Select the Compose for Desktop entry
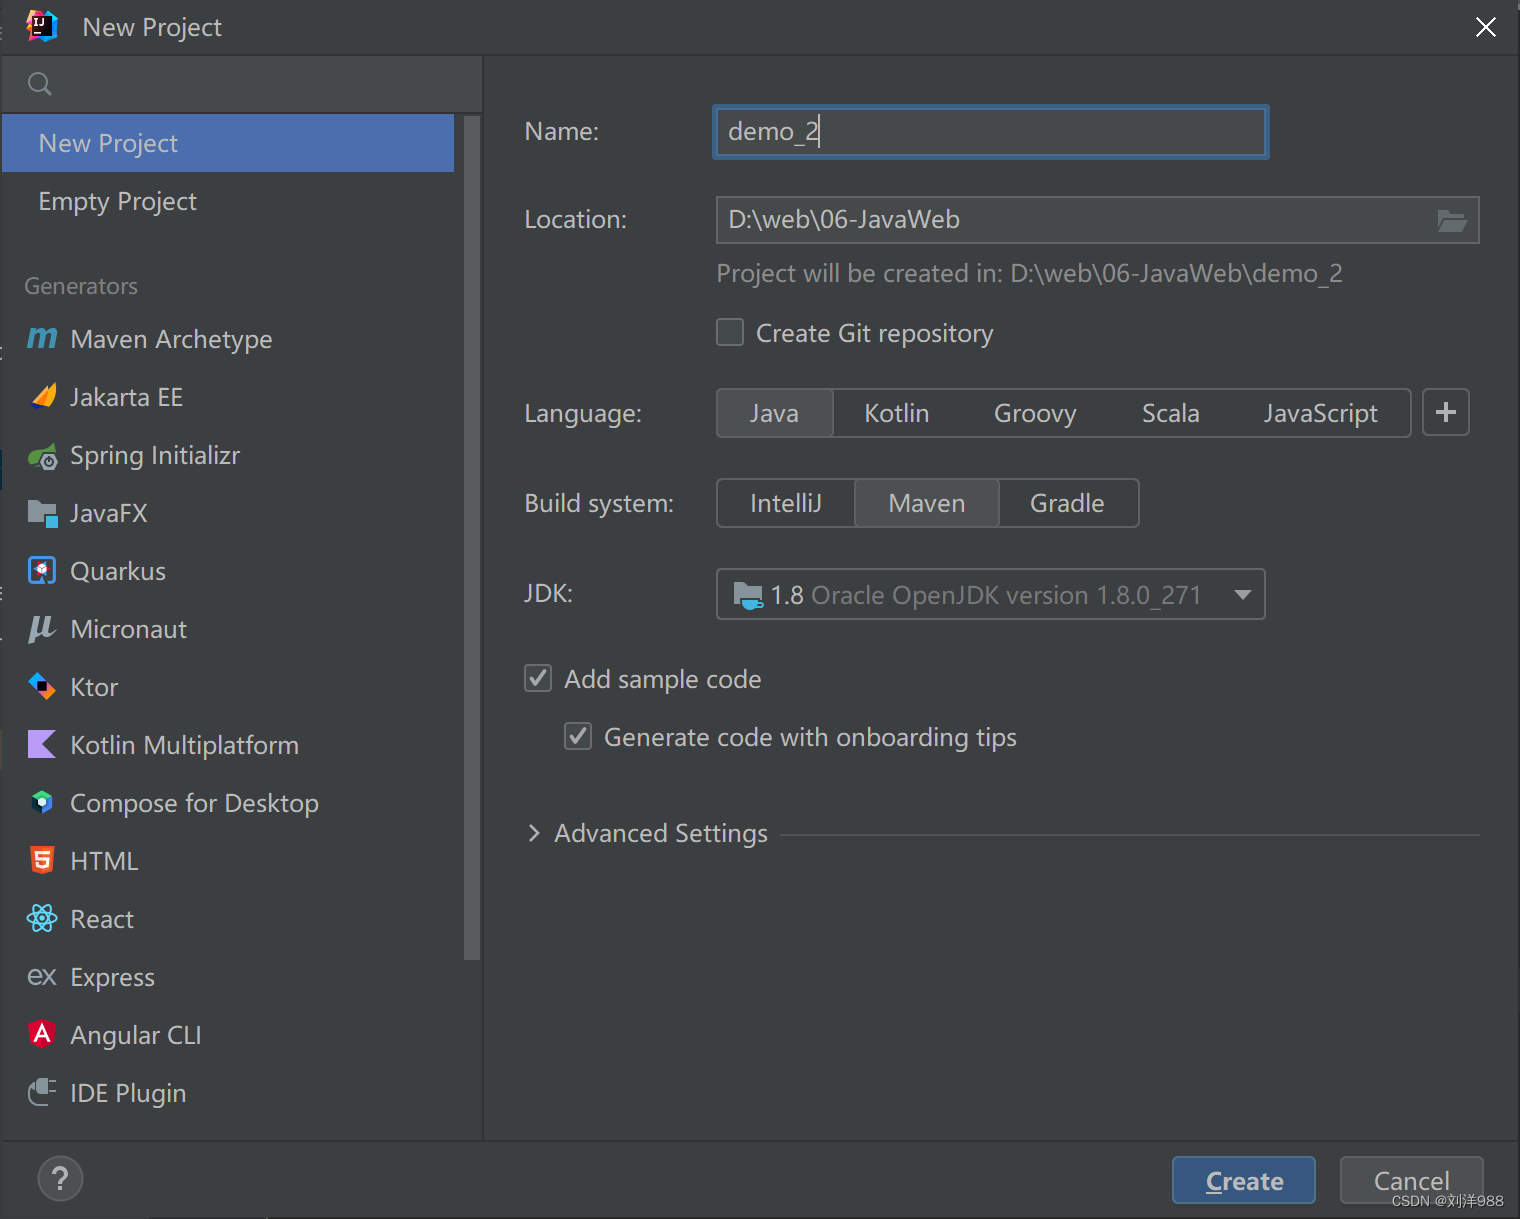The image size is (1520, 1219). [x=228, y=803]
